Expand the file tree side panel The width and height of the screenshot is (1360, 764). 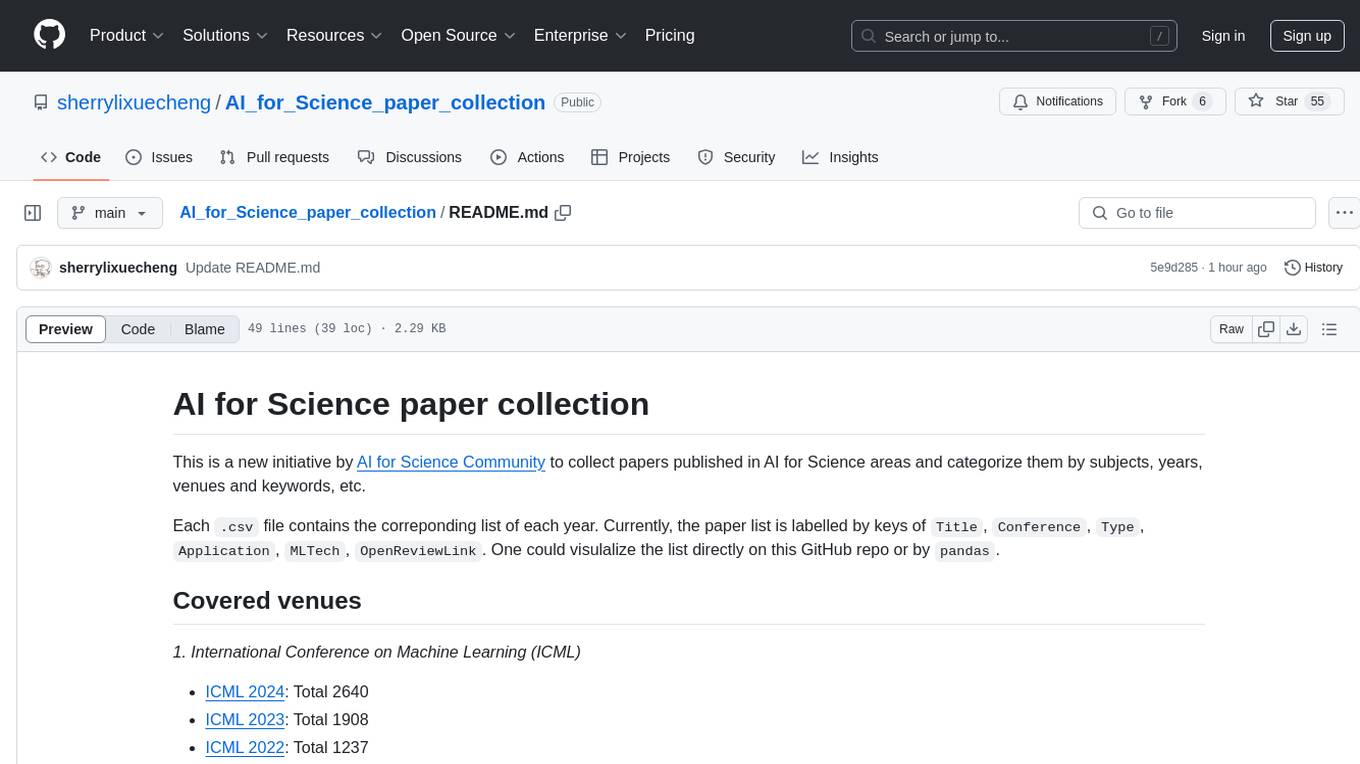(33, 213)
